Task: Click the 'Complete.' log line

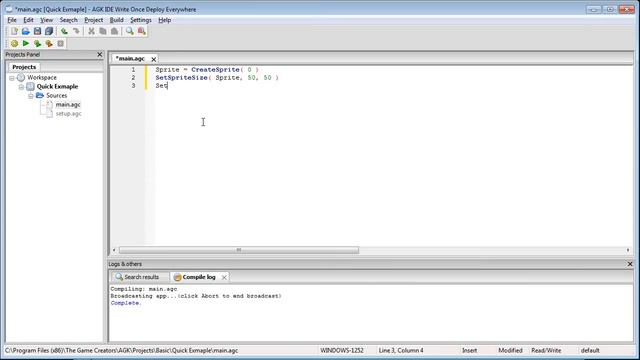Action: tap(126, 303)
